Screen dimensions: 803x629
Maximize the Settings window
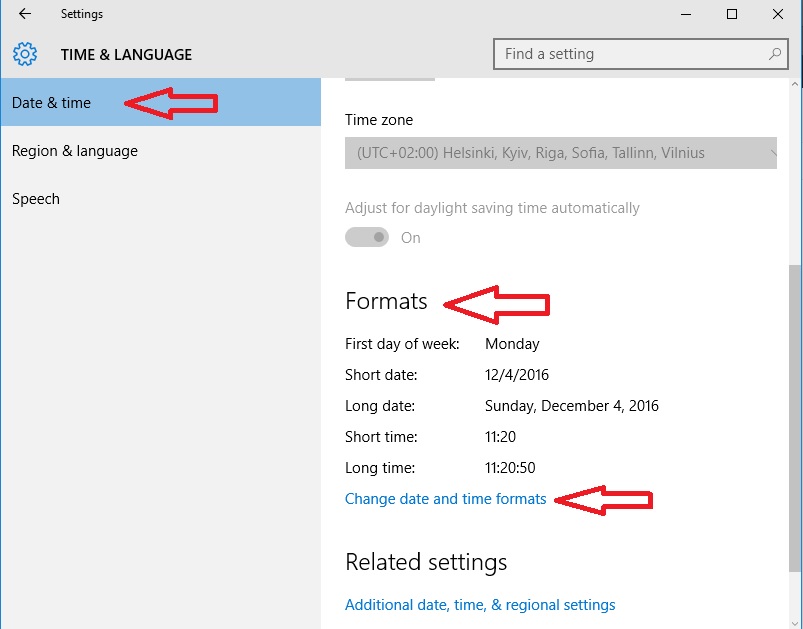coord(732,14)
